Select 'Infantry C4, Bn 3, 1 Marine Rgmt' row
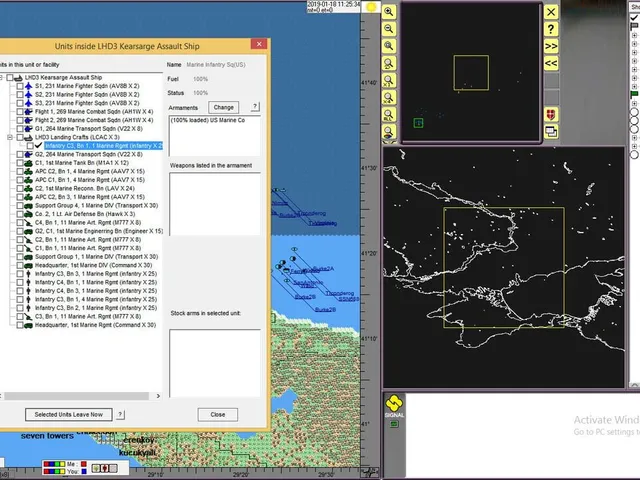 coord(96,291)
